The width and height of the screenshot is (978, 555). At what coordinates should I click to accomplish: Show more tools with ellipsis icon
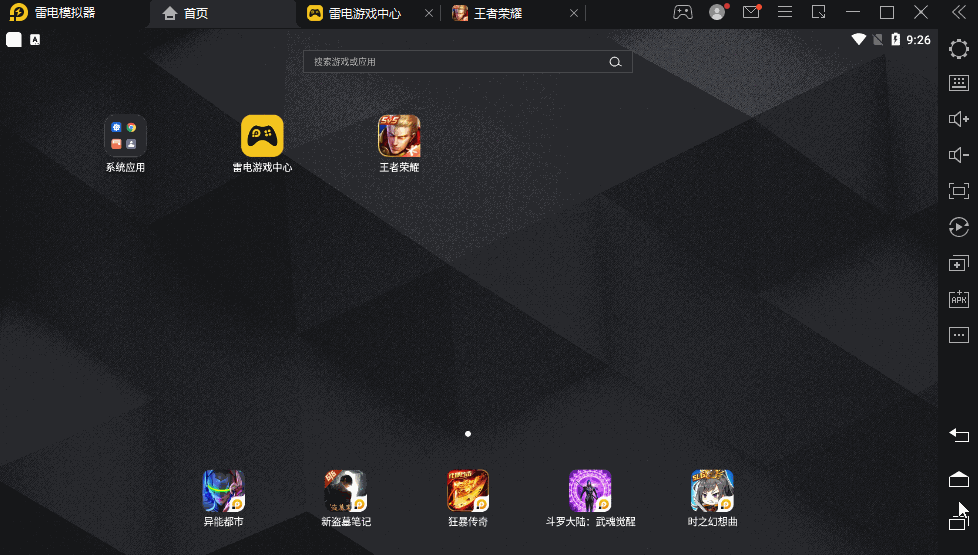click(959, 335)
